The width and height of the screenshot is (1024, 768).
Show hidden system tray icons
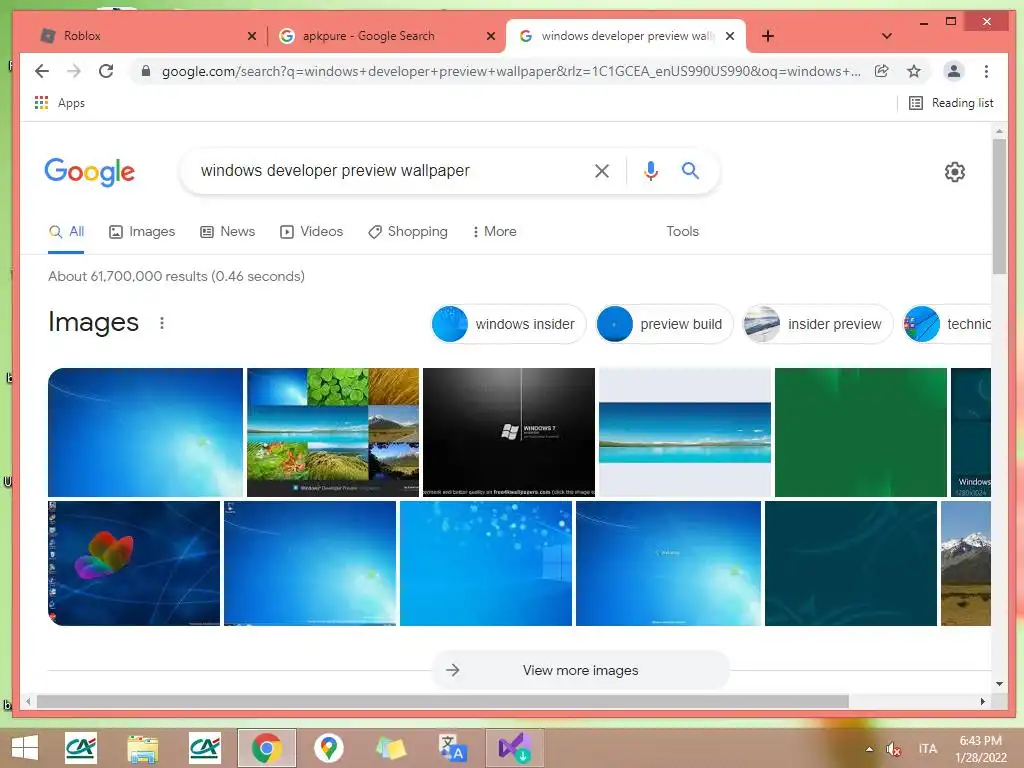click(x=869, y=749)
